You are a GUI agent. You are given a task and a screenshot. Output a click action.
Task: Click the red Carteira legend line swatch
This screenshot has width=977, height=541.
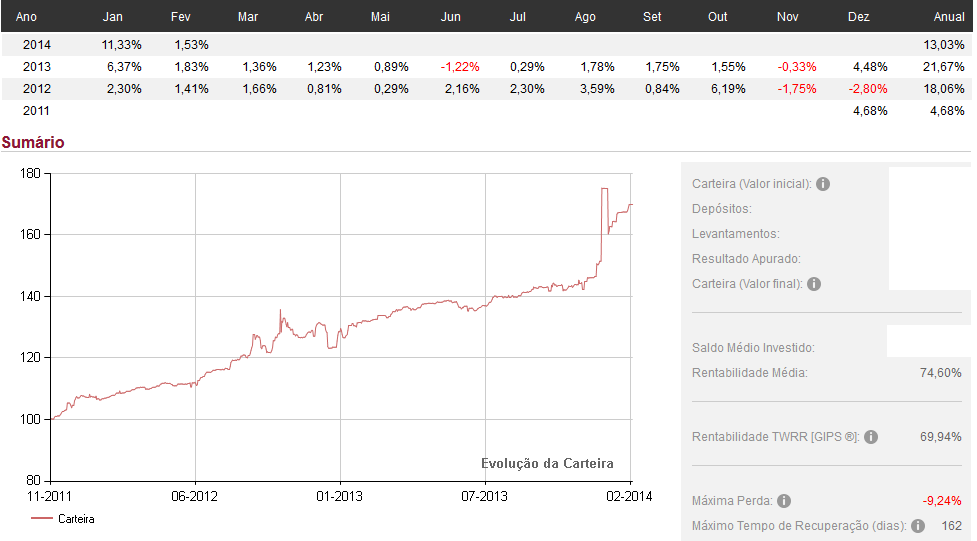[41, 519]
